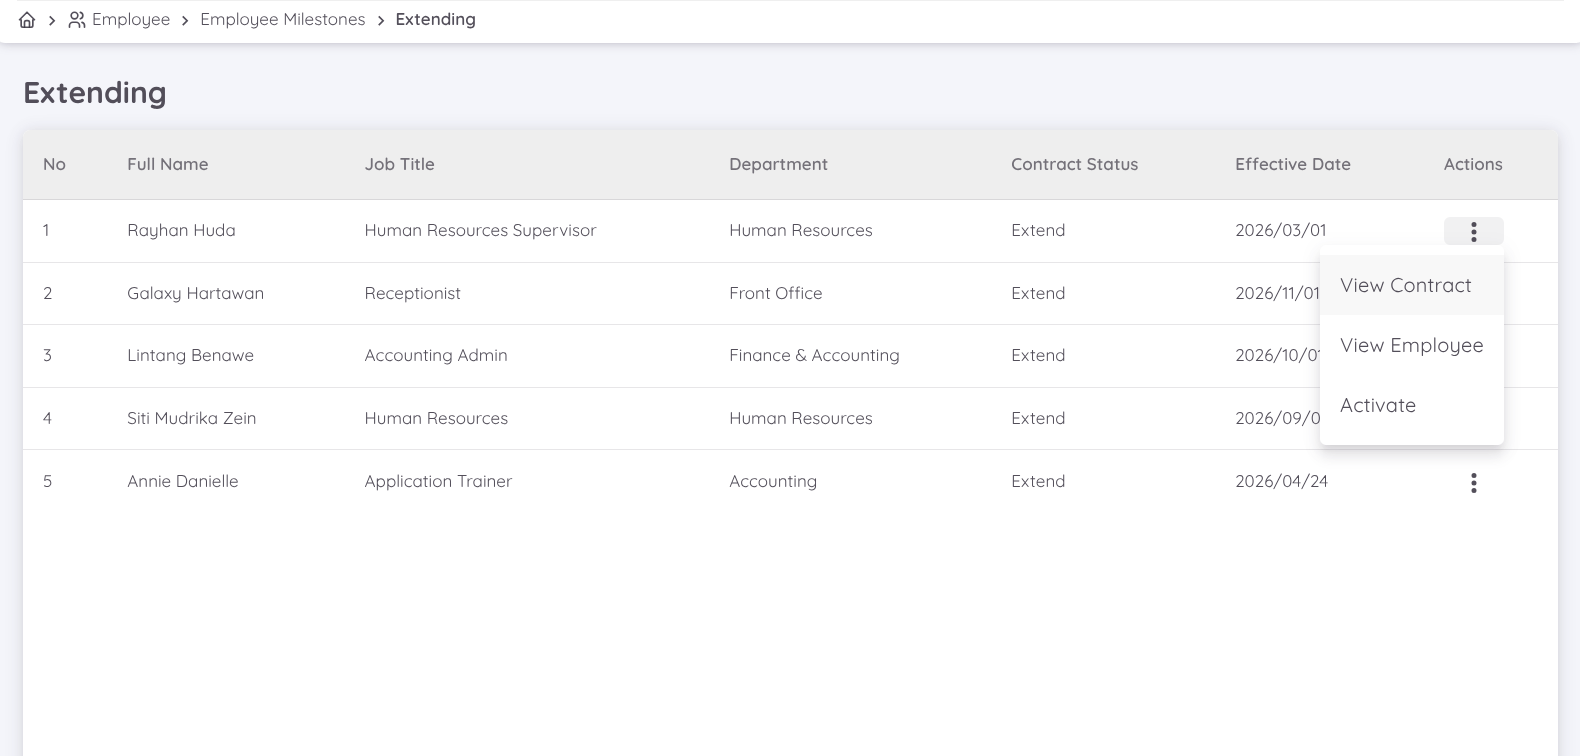The height and width of the screenshot is (756, 1580).
Task: Click Activate in the actions menu
Action: tap(1377, 406)
